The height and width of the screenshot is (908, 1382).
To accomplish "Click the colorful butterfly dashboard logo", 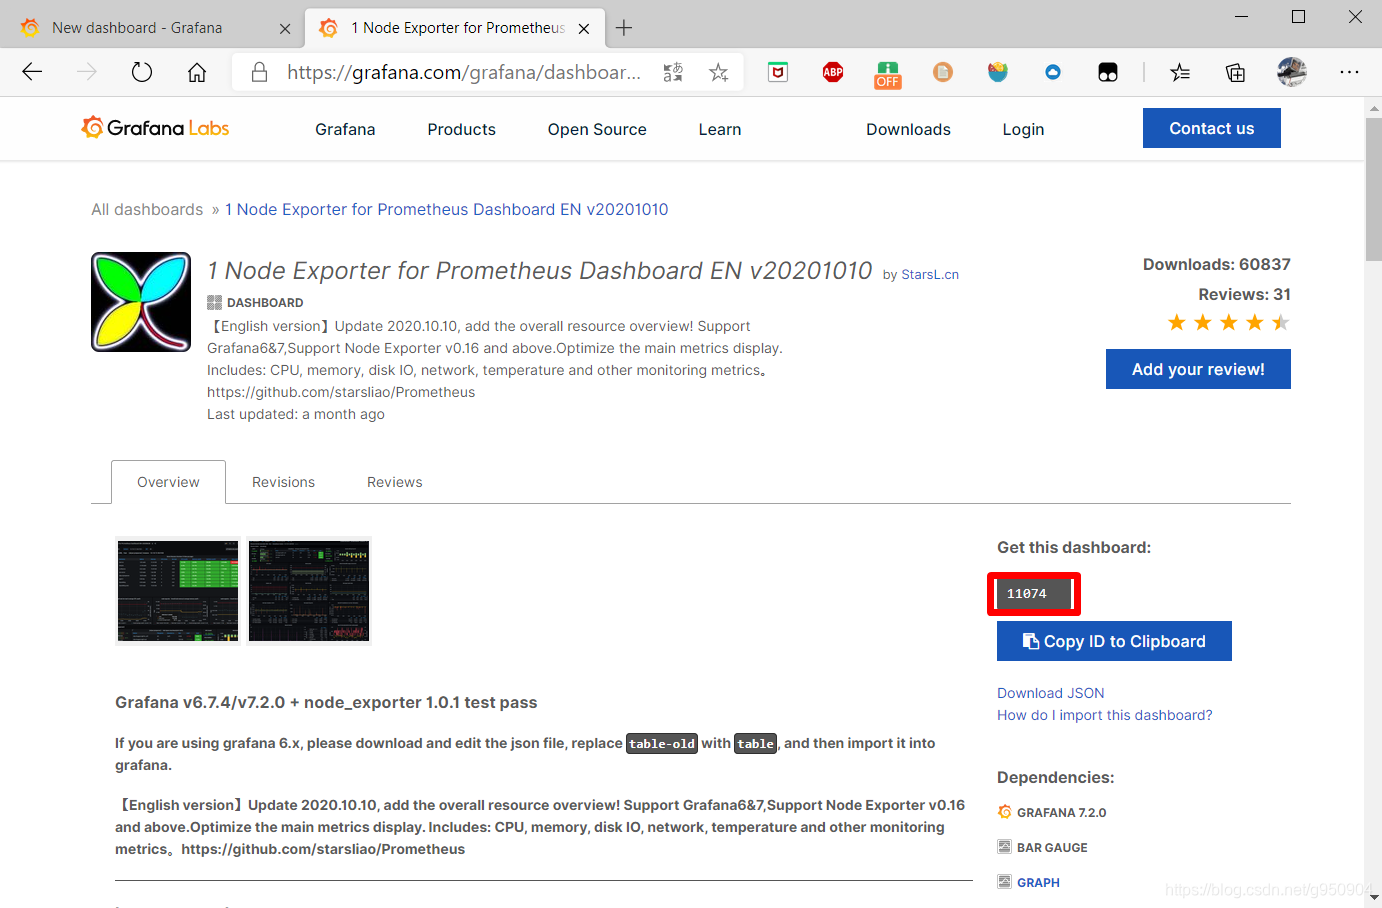I will 141,302.
